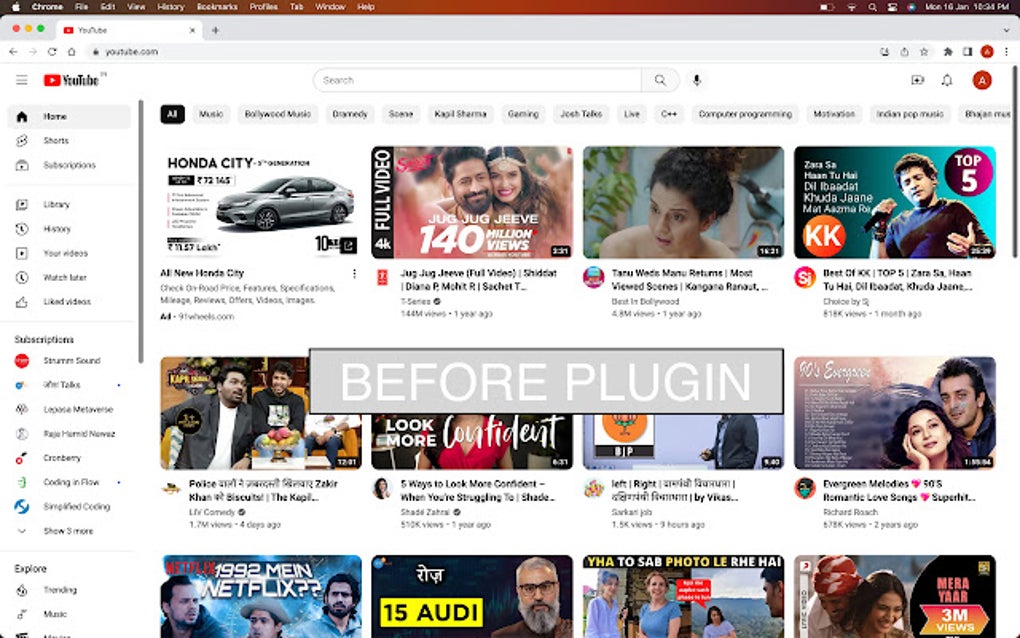This screenshot has height=638, width=1020.
Task: Start a voice search with the microphone
Action: [697, 80]
